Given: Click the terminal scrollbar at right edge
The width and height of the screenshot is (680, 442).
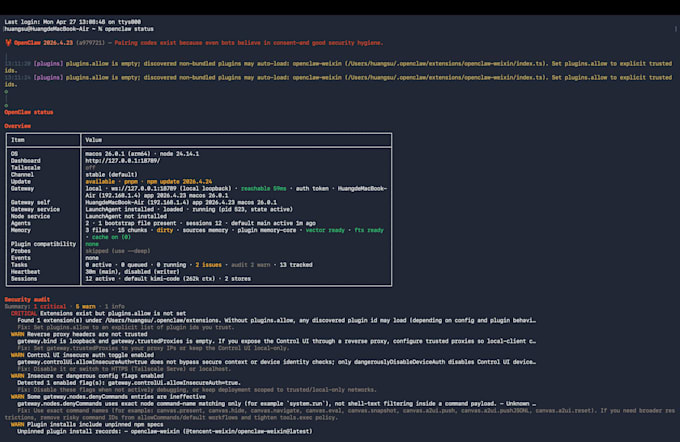Looking at the screenshot, I should point(676,29).
